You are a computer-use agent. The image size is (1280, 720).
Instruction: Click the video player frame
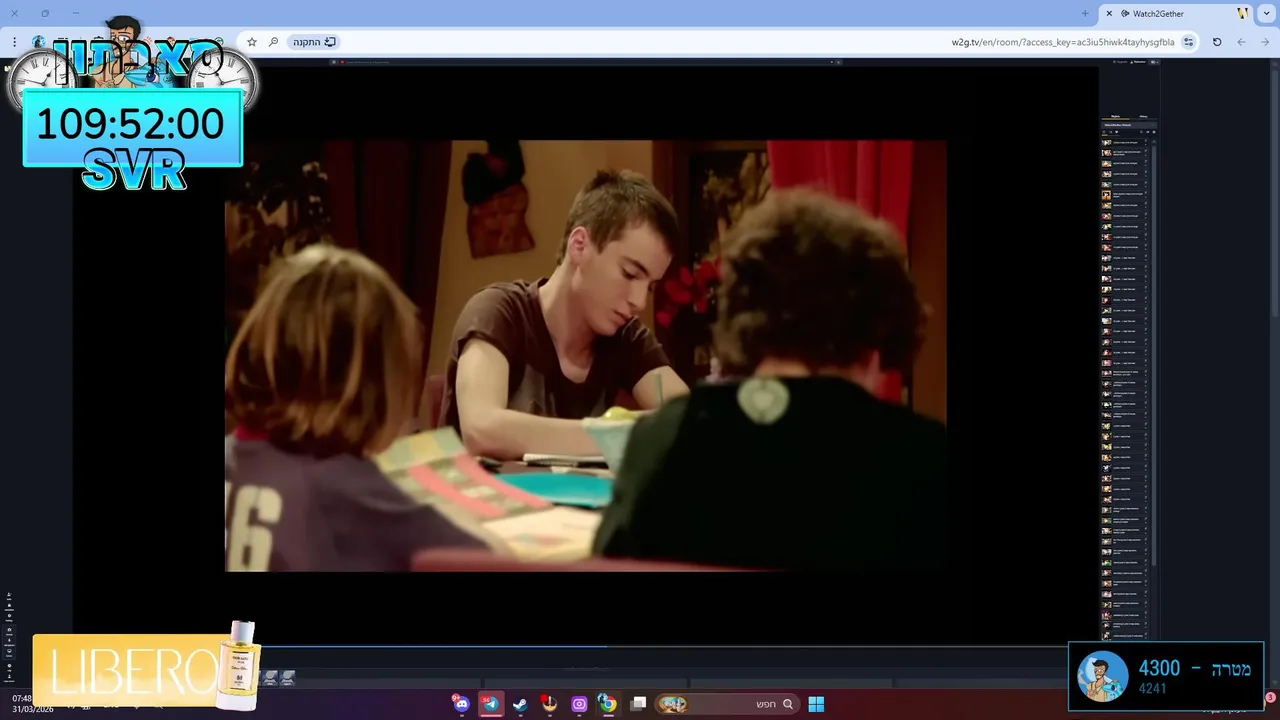pyautogui.click(x=585, y=355)
